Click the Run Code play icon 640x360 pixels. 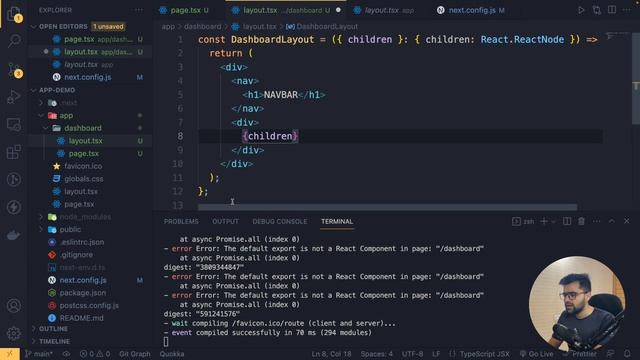[581, 10]
